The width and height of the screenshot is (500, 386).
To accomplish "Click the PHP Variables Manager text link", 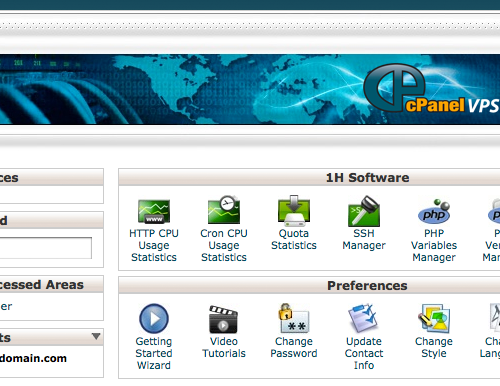I will pos(434,245).
